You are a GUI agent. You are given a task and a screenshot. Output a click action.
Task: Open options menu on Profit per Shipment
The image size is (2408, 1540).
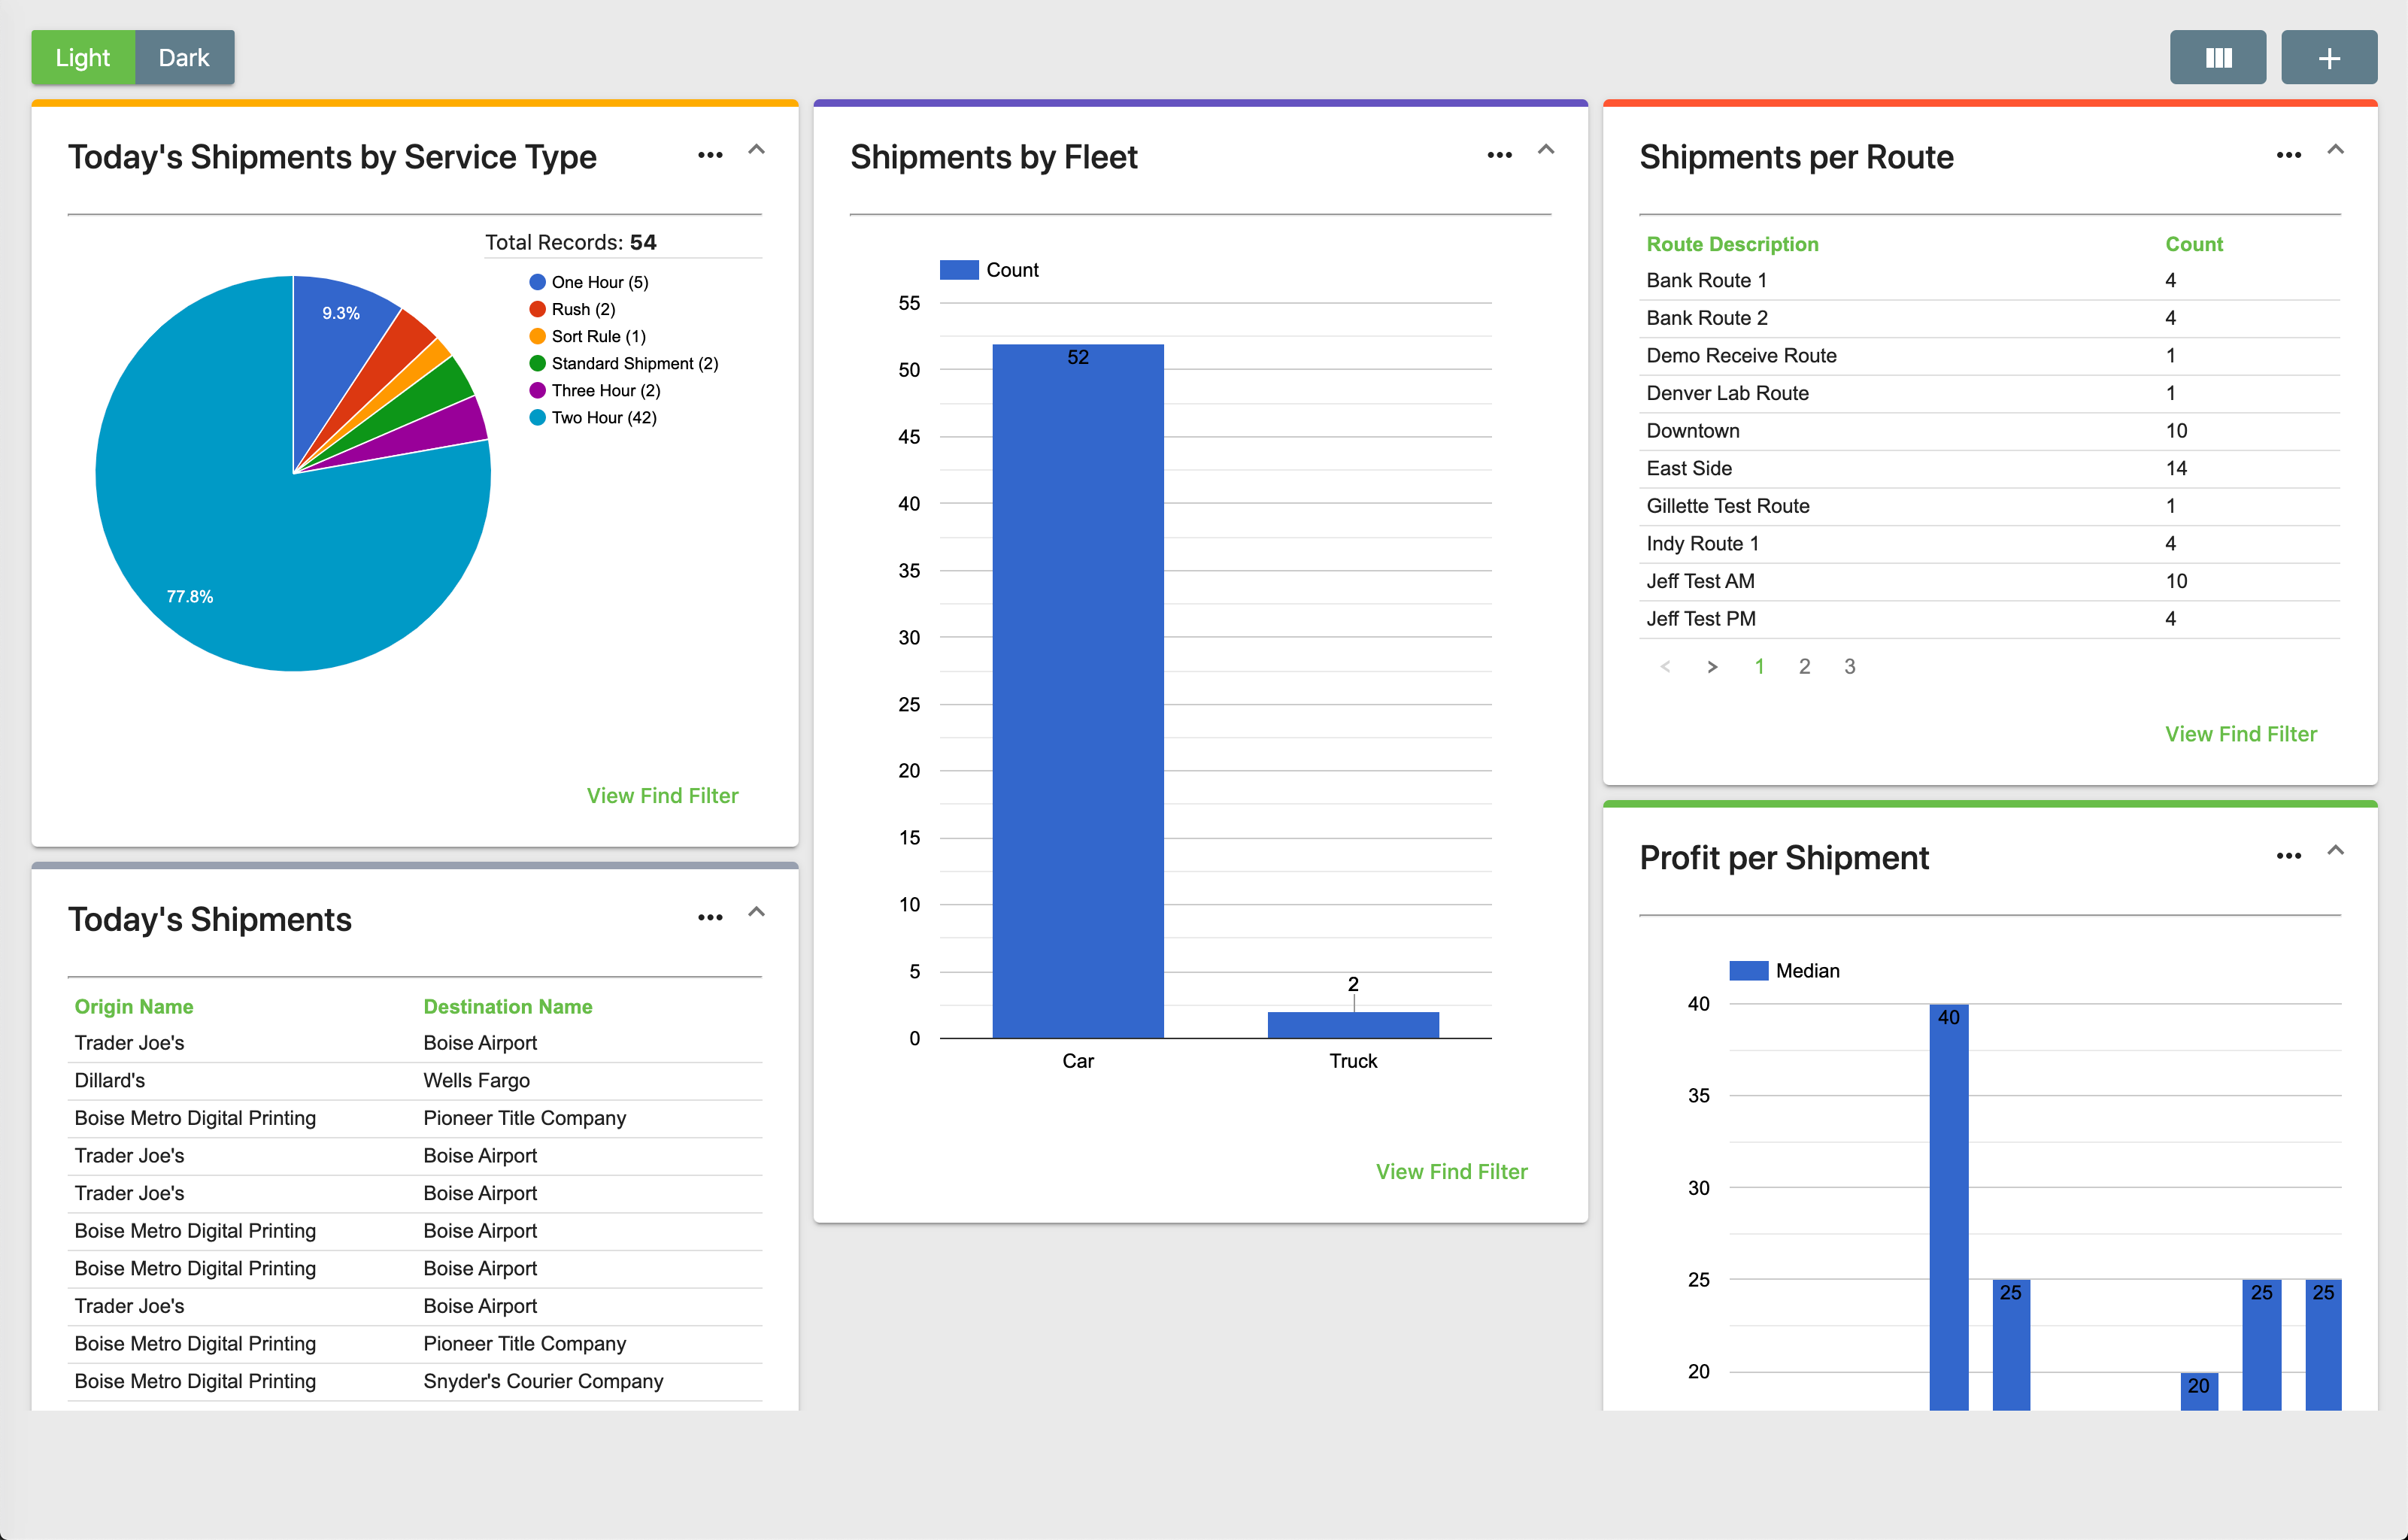pyautogui.click(x=2290, y=857)
